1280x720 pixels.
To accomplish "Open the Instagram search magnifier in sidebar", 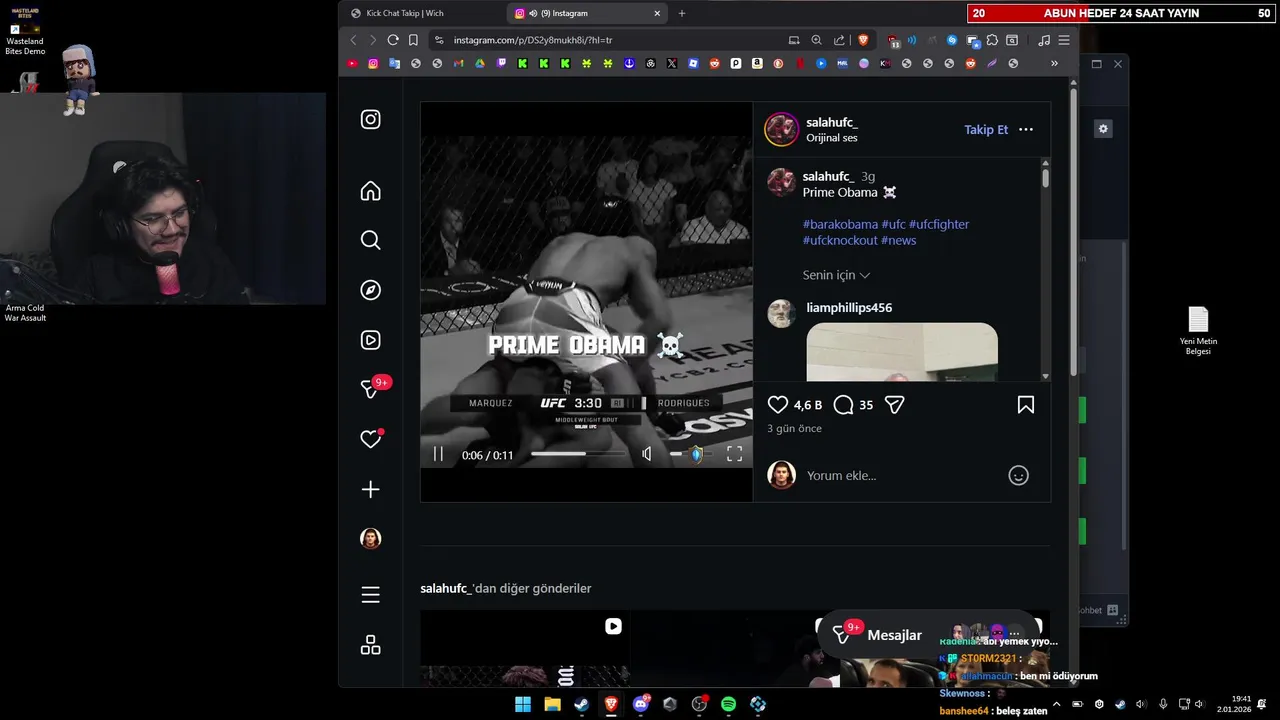I will point(371,240).
